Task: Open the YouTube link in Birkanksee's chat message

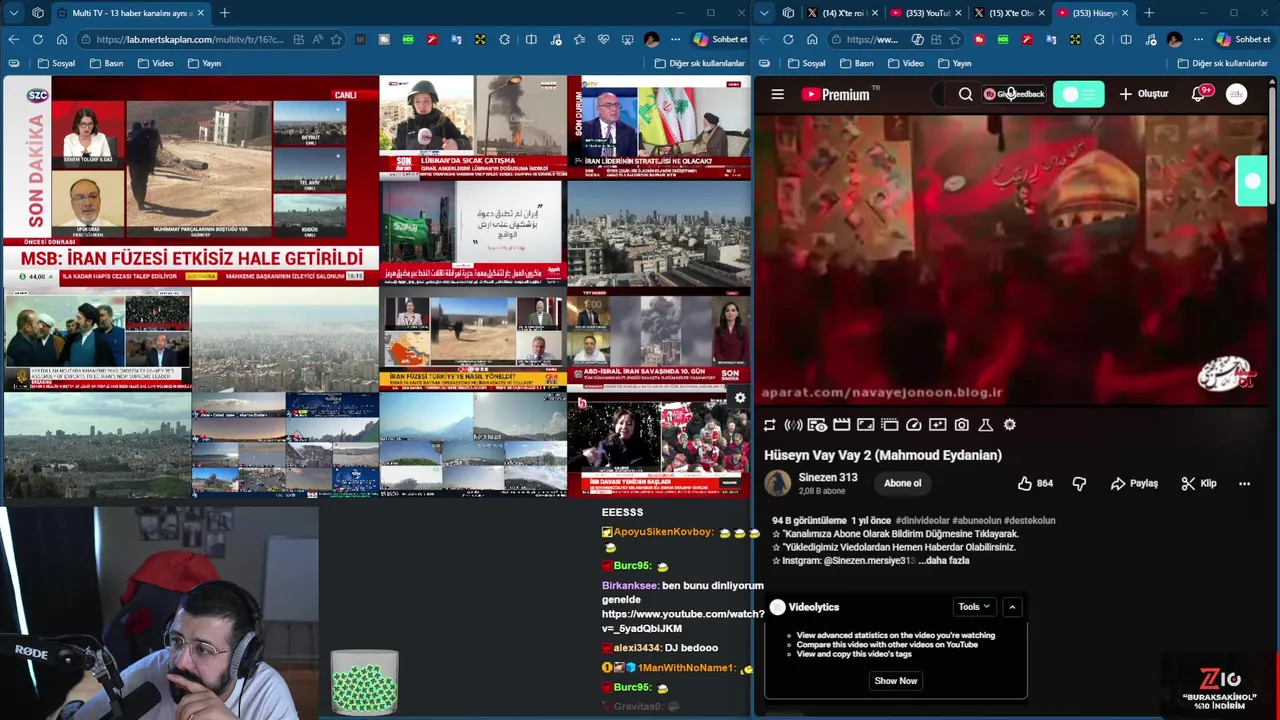Action: pos(683,620)
